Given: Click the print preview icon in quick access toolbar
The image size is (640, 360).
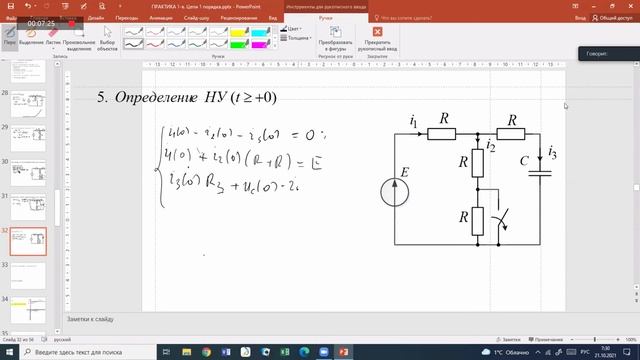Looking at the screenshot, I should (x=102, y=6).
